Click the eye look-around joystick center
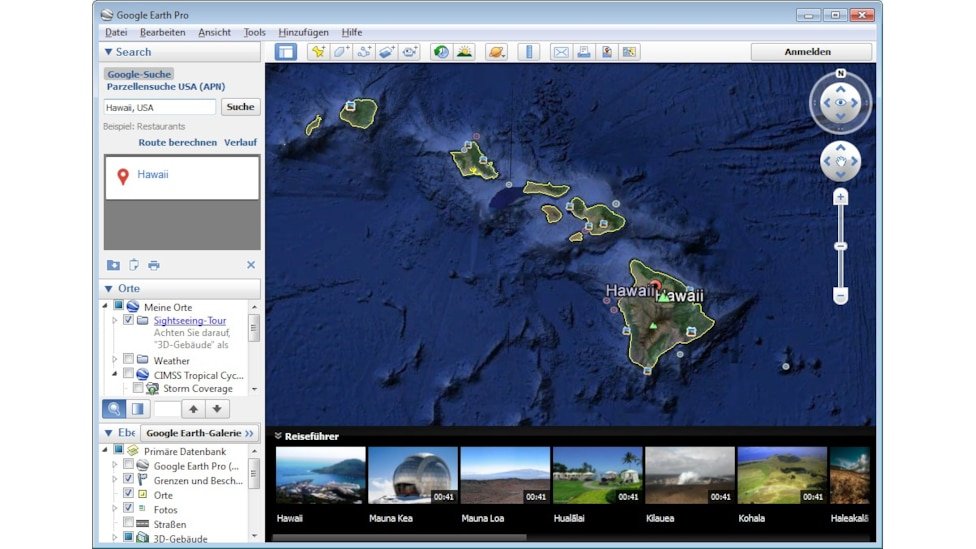Screen dimensions: 976x549 pyautogui.click(x=840, y=102)
